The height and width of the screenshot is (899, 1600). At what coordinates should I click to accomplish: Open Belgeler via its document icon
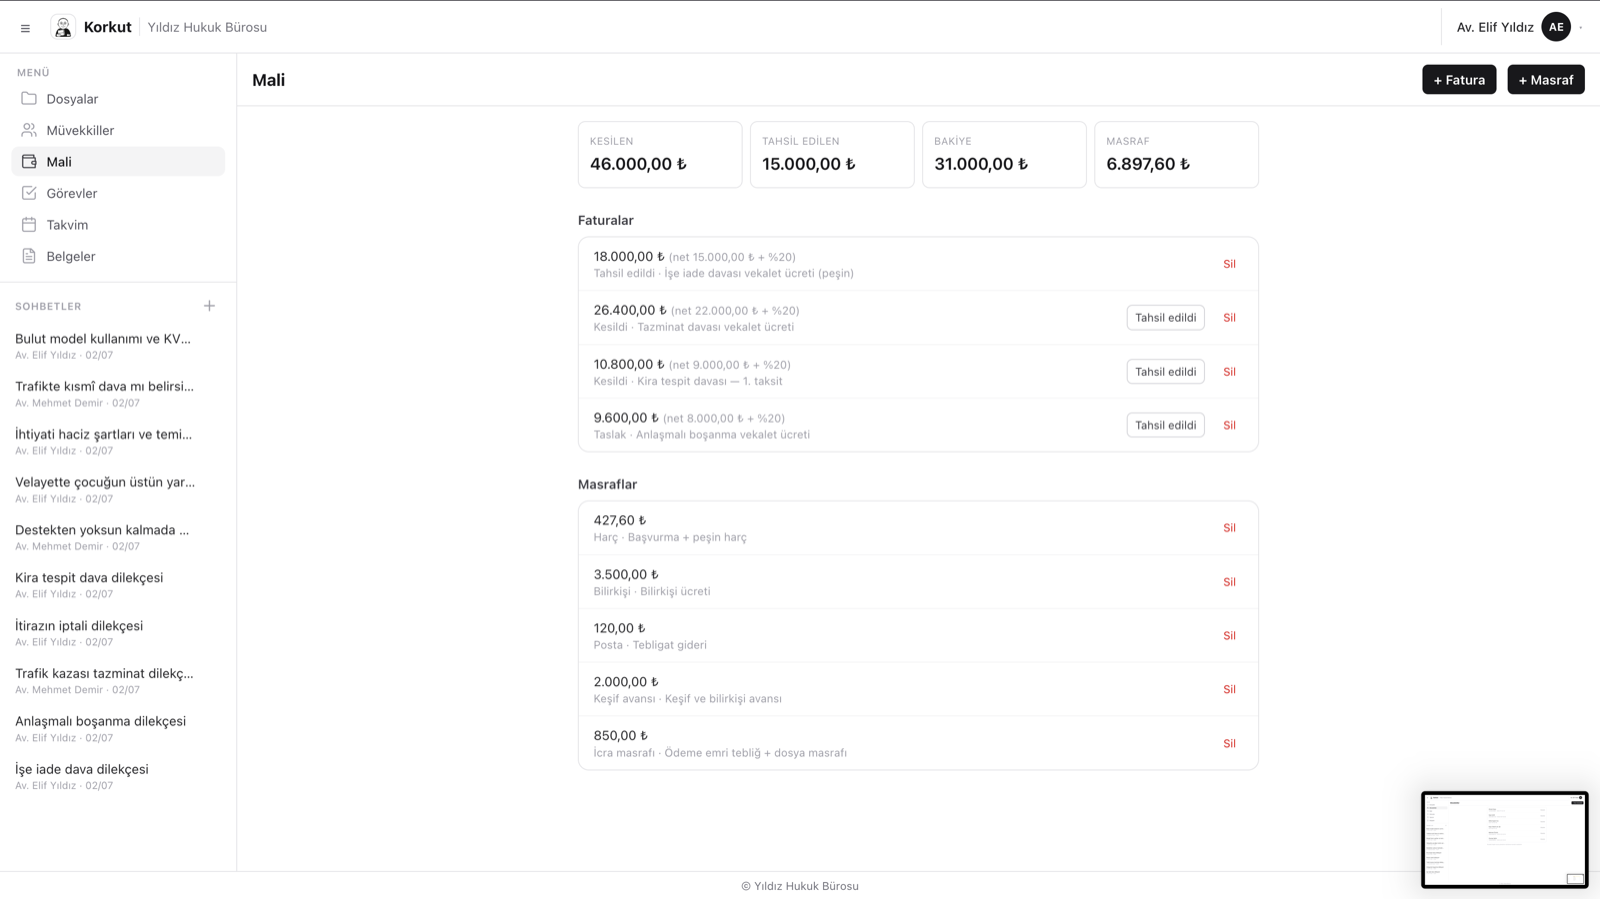(29, 256)
